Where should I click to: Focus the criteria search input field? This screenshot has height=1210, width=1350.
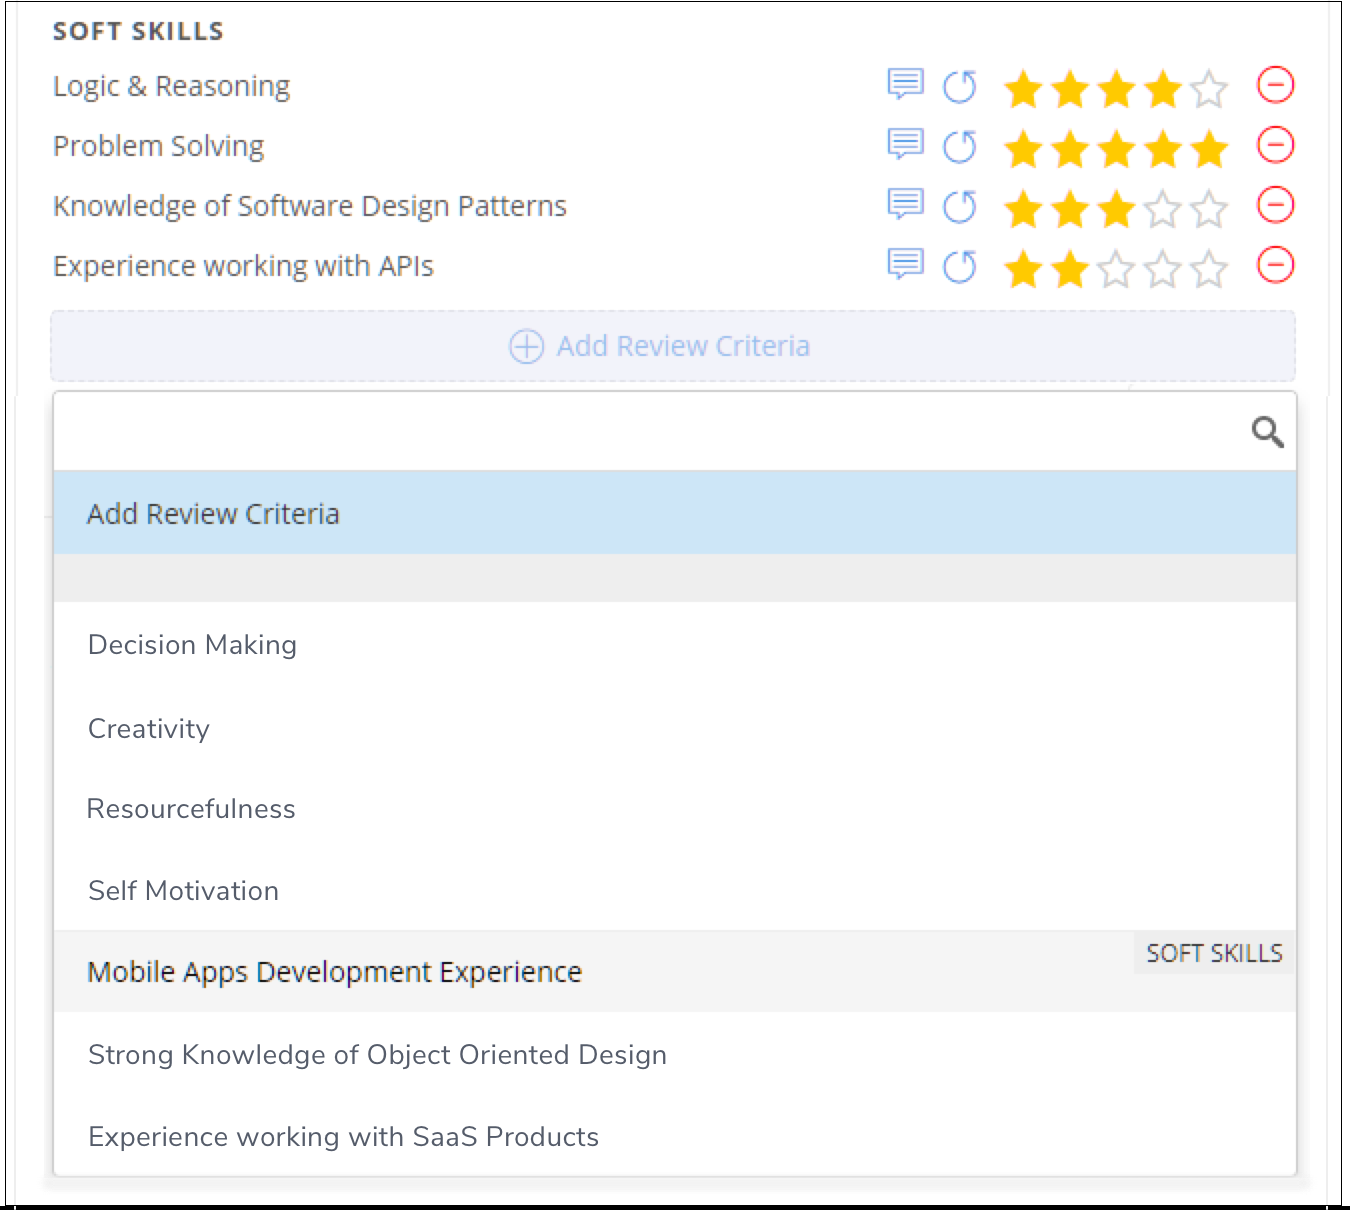(640, 432)
